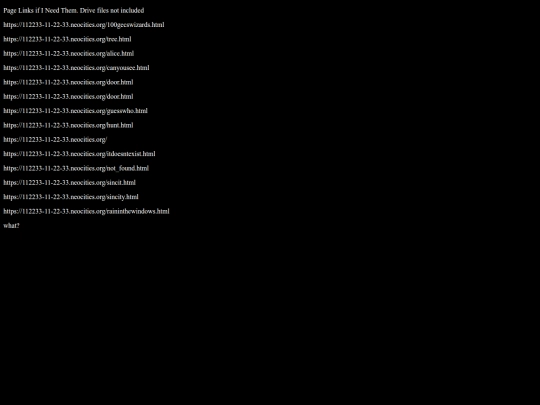The width and height of the screenshot is (540, 405).
Task: Click the empty black area below the 'what?' text
Action: click(x=270, y=317)
